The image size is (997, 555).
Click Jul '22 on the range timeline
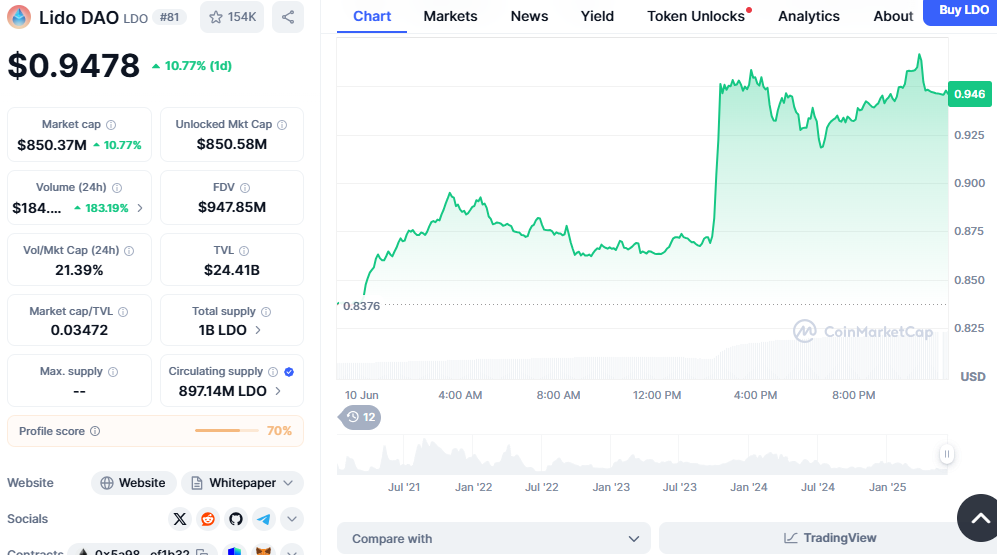(x=542, y=487)
